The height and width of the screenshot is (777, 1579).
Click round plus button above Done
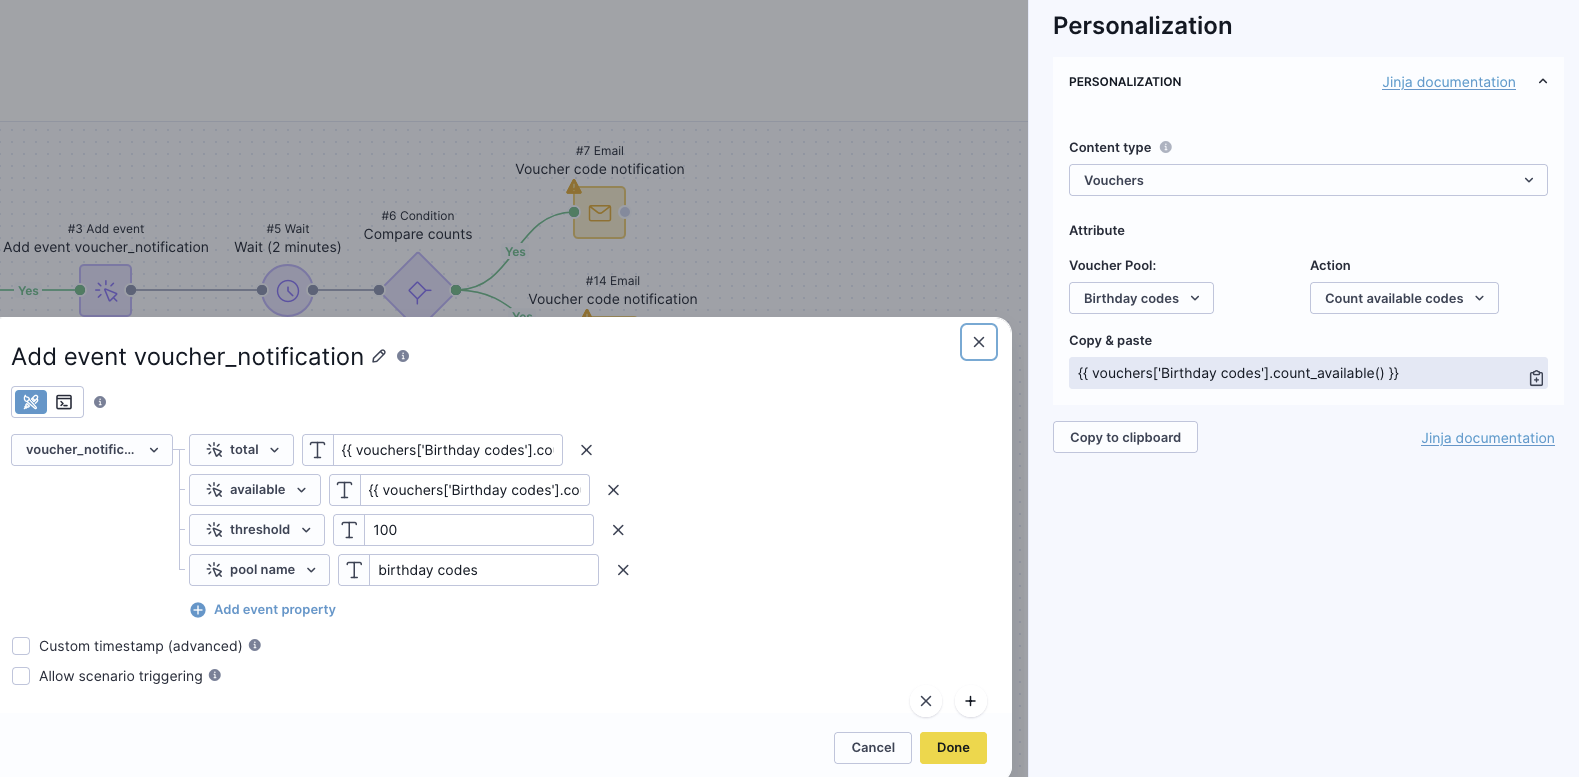(x=970, y=701)
